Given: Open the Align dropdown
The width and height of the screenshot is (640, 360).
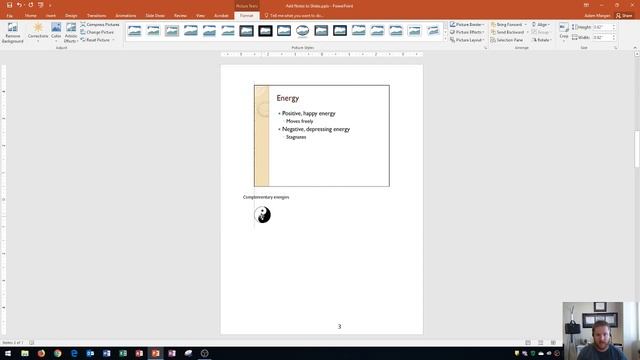Looking at the screenshot, I should point(541,24).
